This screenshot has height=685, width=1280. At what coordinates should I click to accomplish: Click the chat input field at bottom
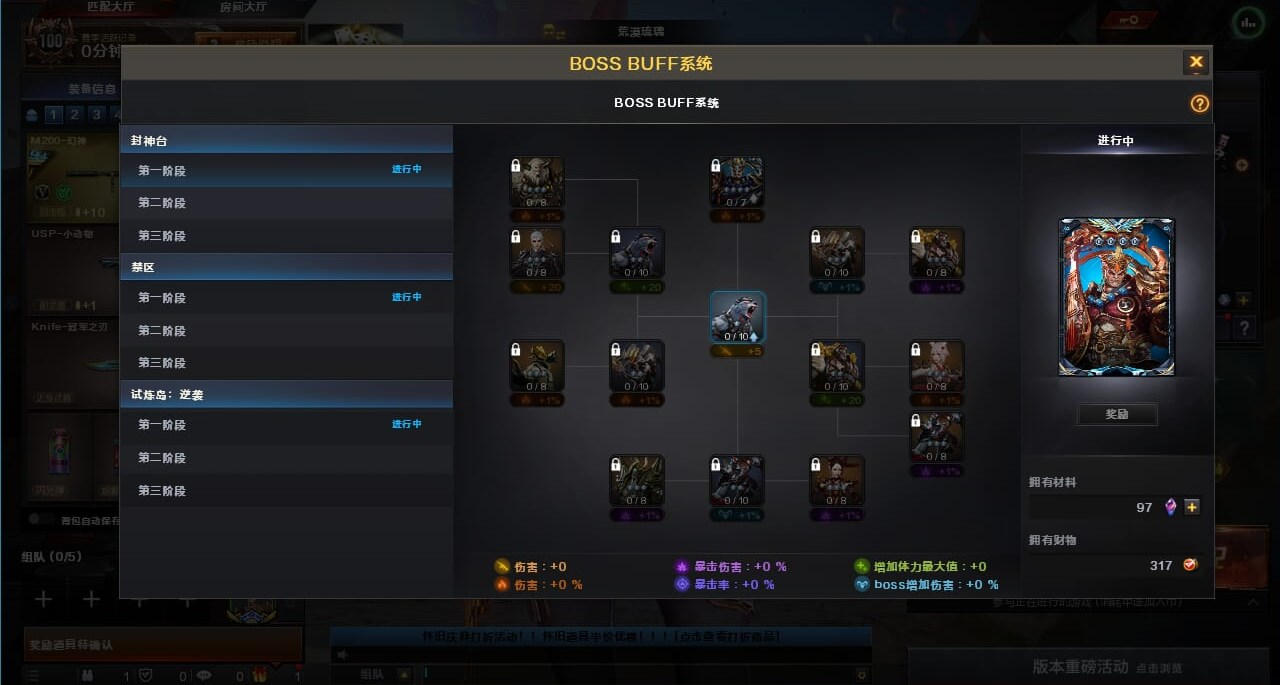[x=642, y=675]
